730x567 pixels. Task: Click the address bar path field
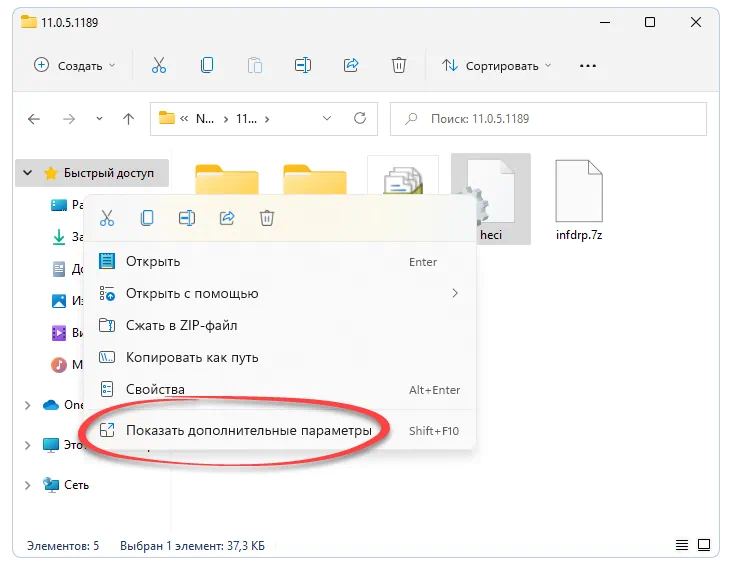(264, 119)
